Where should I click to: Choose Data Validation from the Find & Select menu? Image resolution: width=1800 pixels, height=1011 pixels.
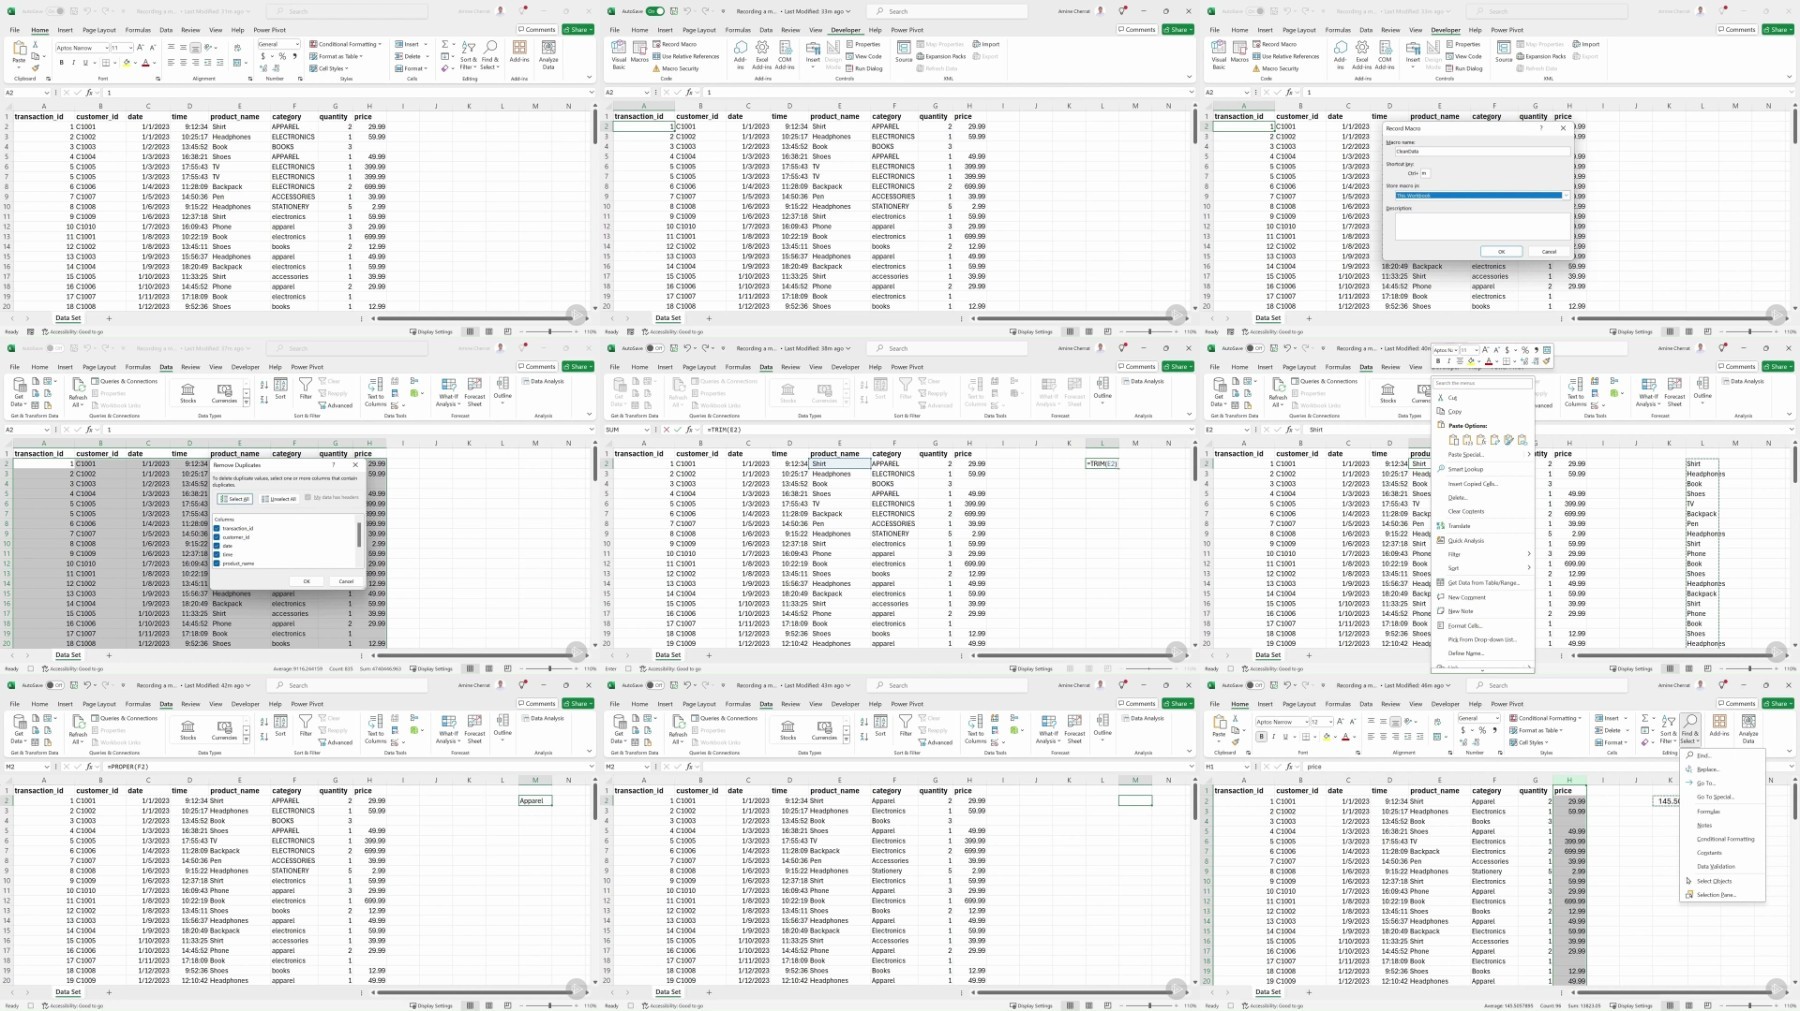pos(1722,866)
